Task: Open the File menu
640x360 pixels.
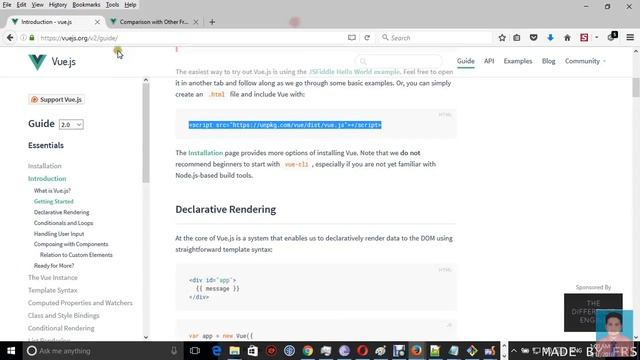Action: tap(7, 5)
